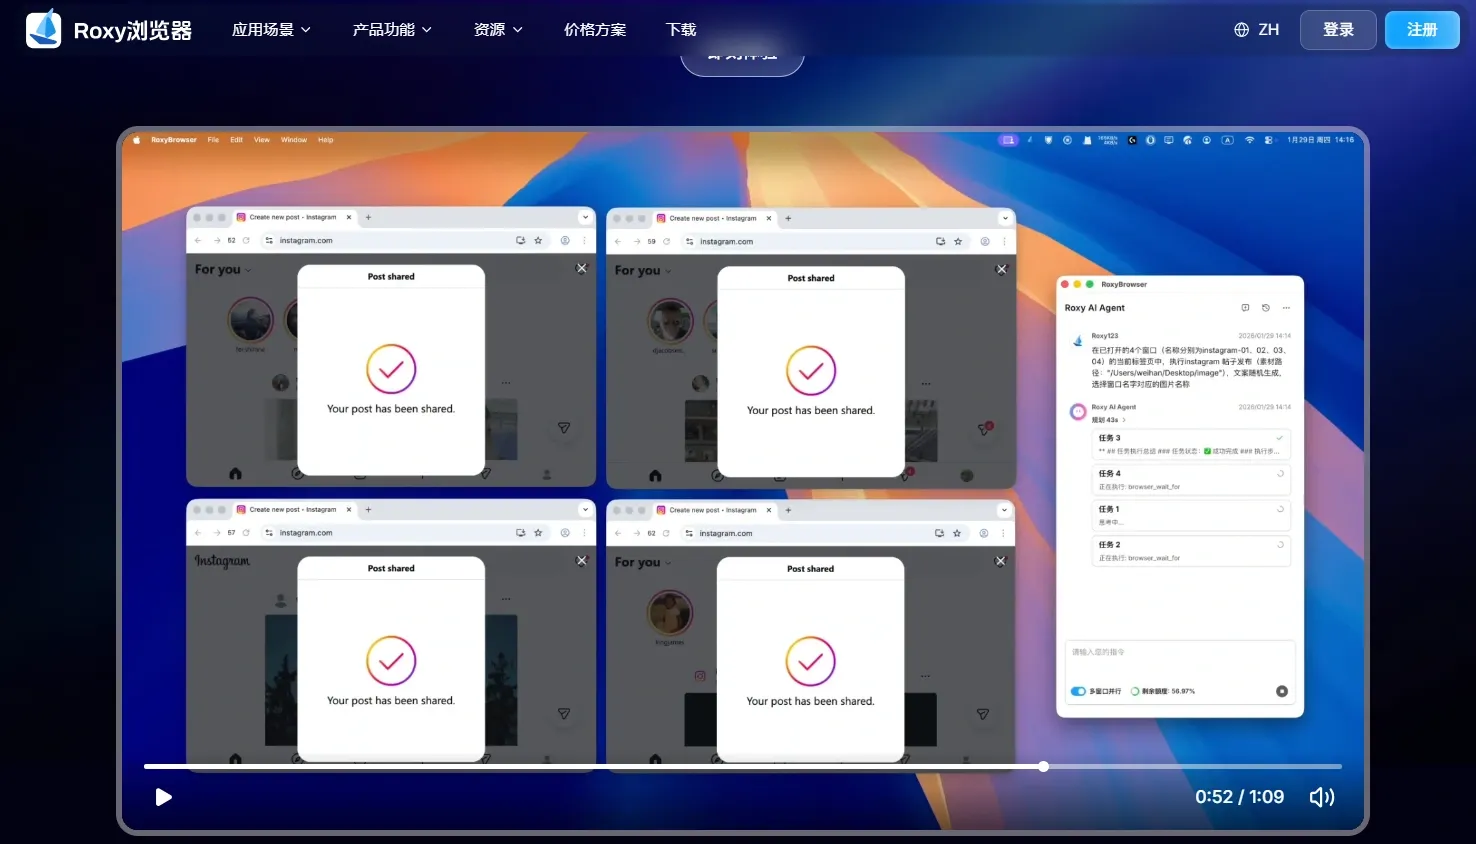Click the profile icon in window 57's toolbar
1476x844 pixels.
565,533
